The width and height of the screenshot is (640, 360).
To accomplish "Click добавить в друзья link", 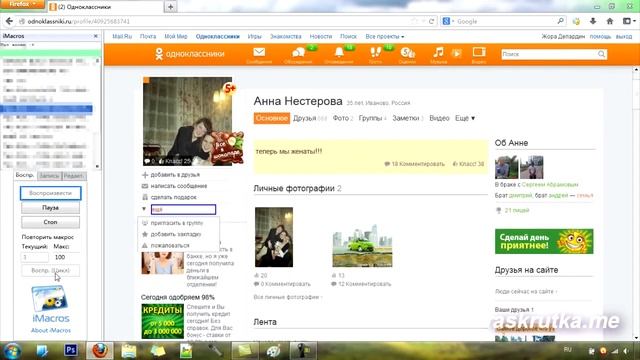I will 175,175.
